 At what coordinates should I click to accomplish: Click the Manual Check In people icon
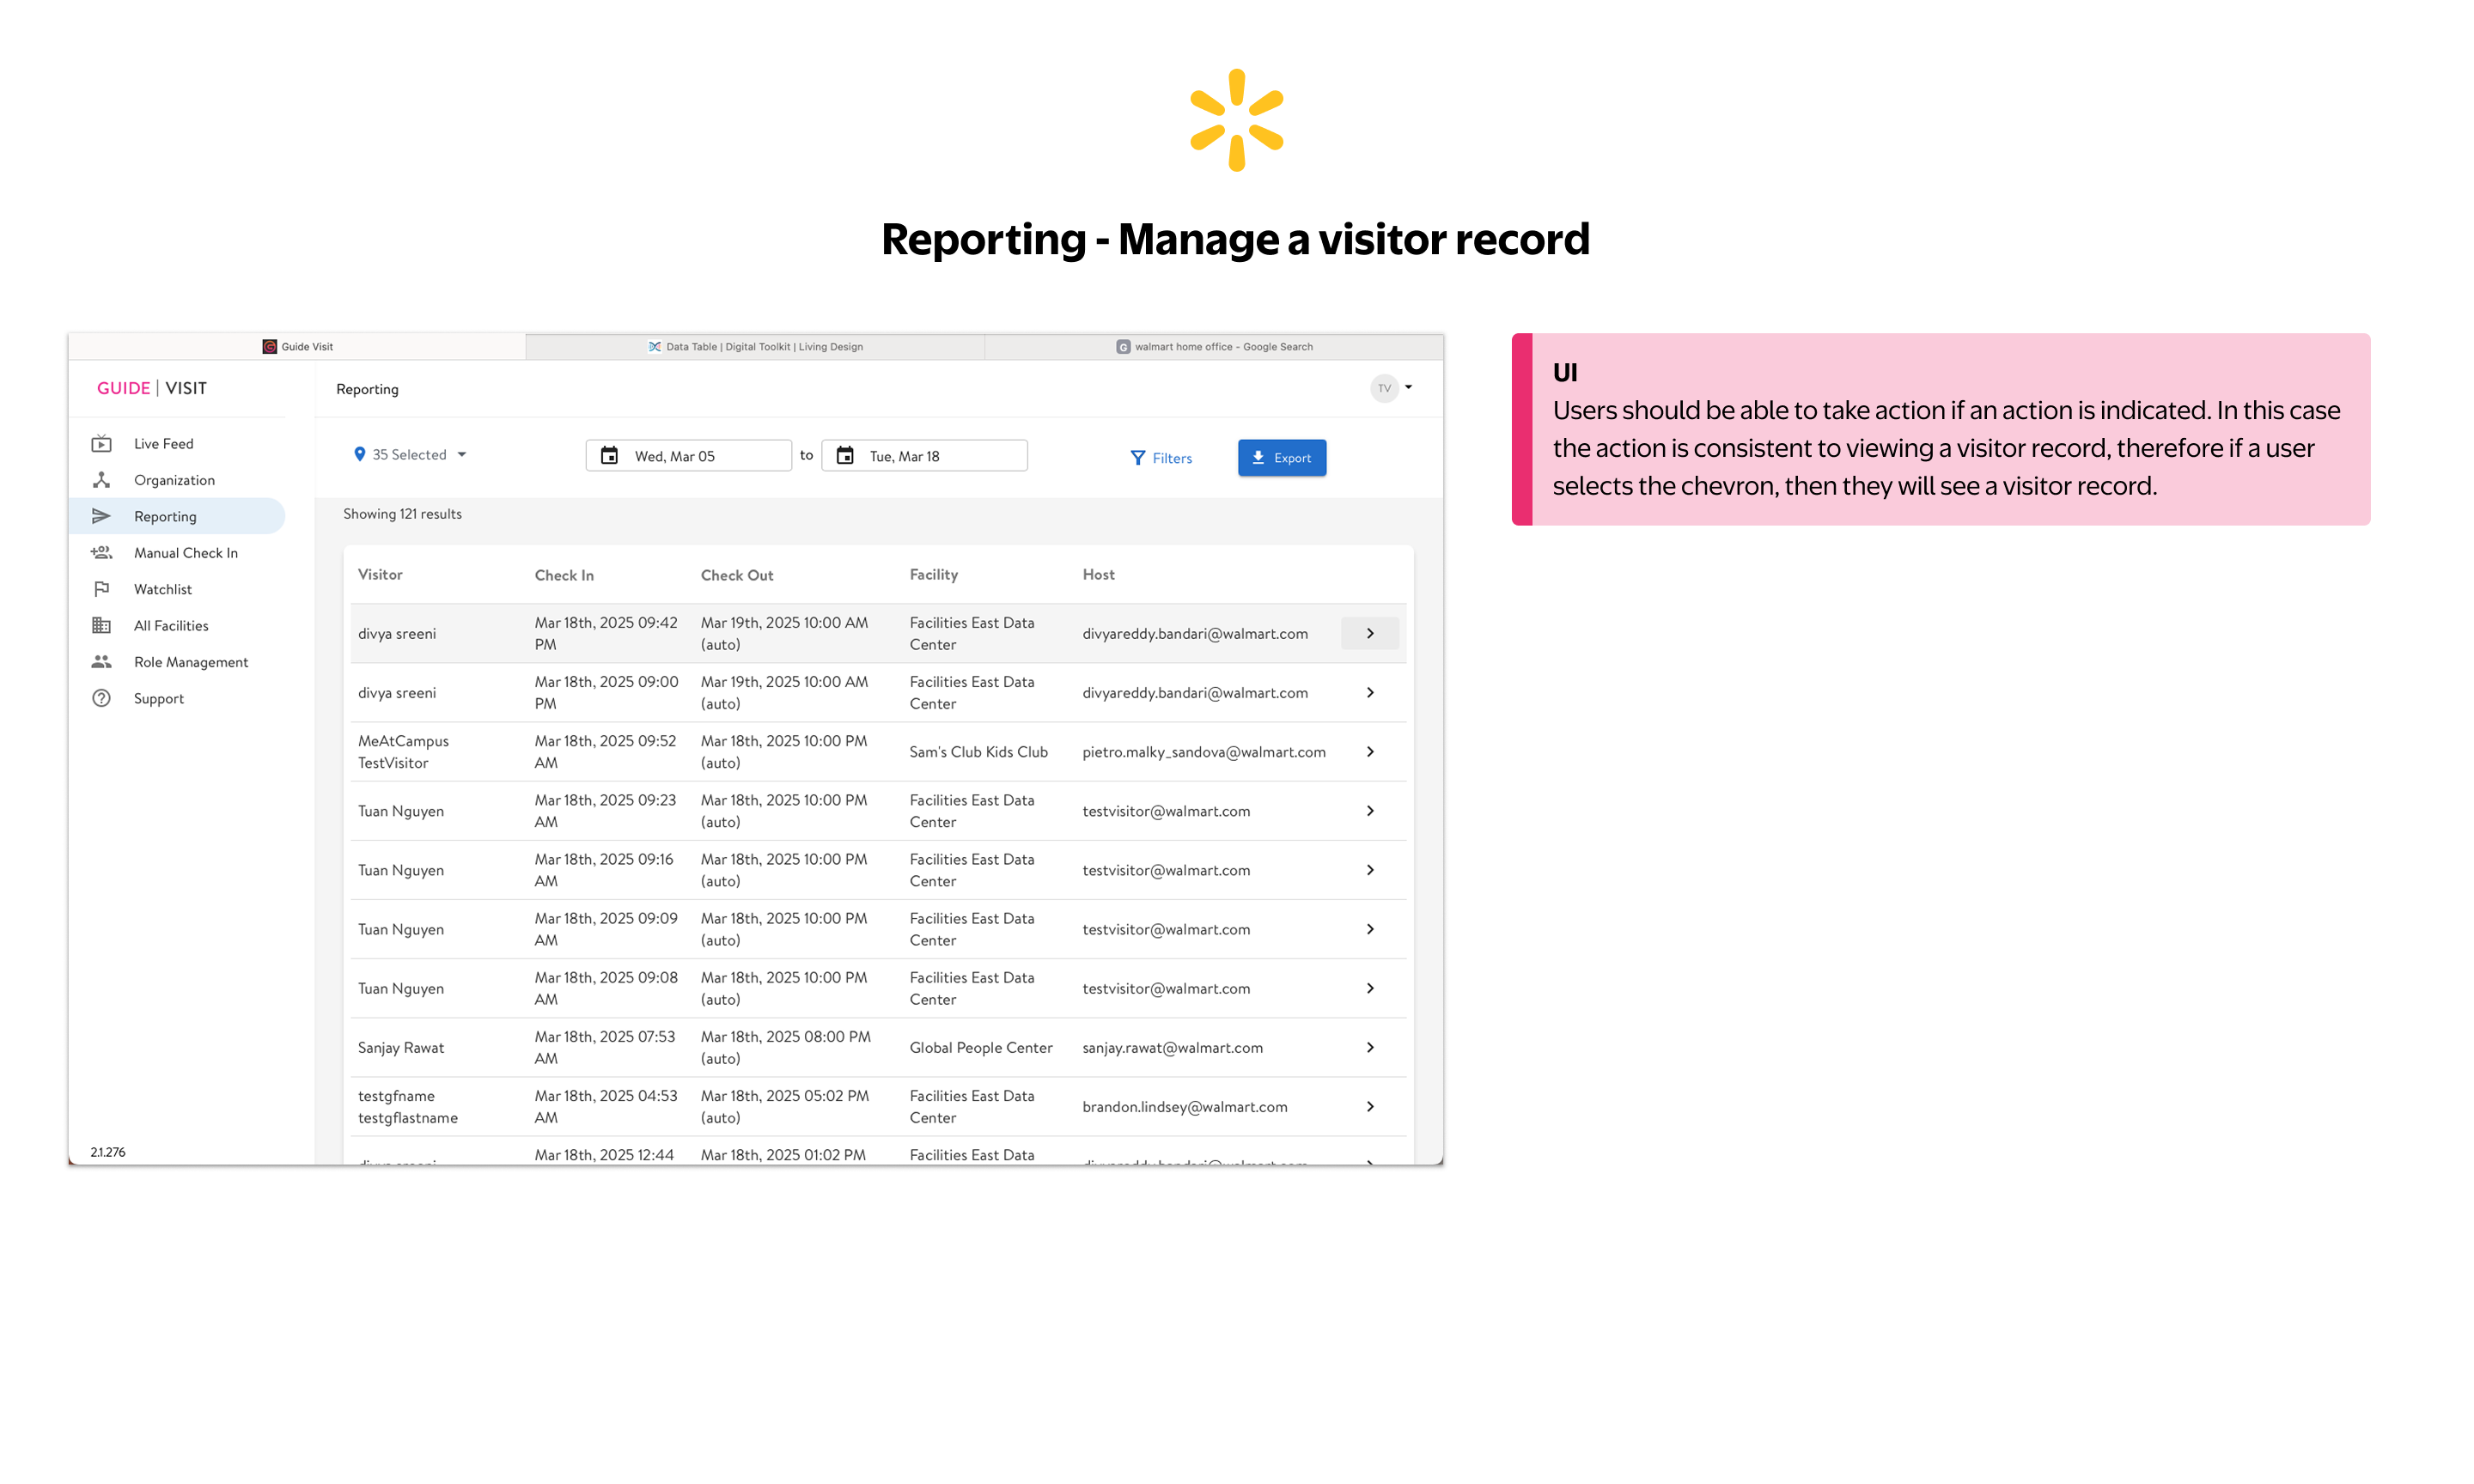pos(101,553)
